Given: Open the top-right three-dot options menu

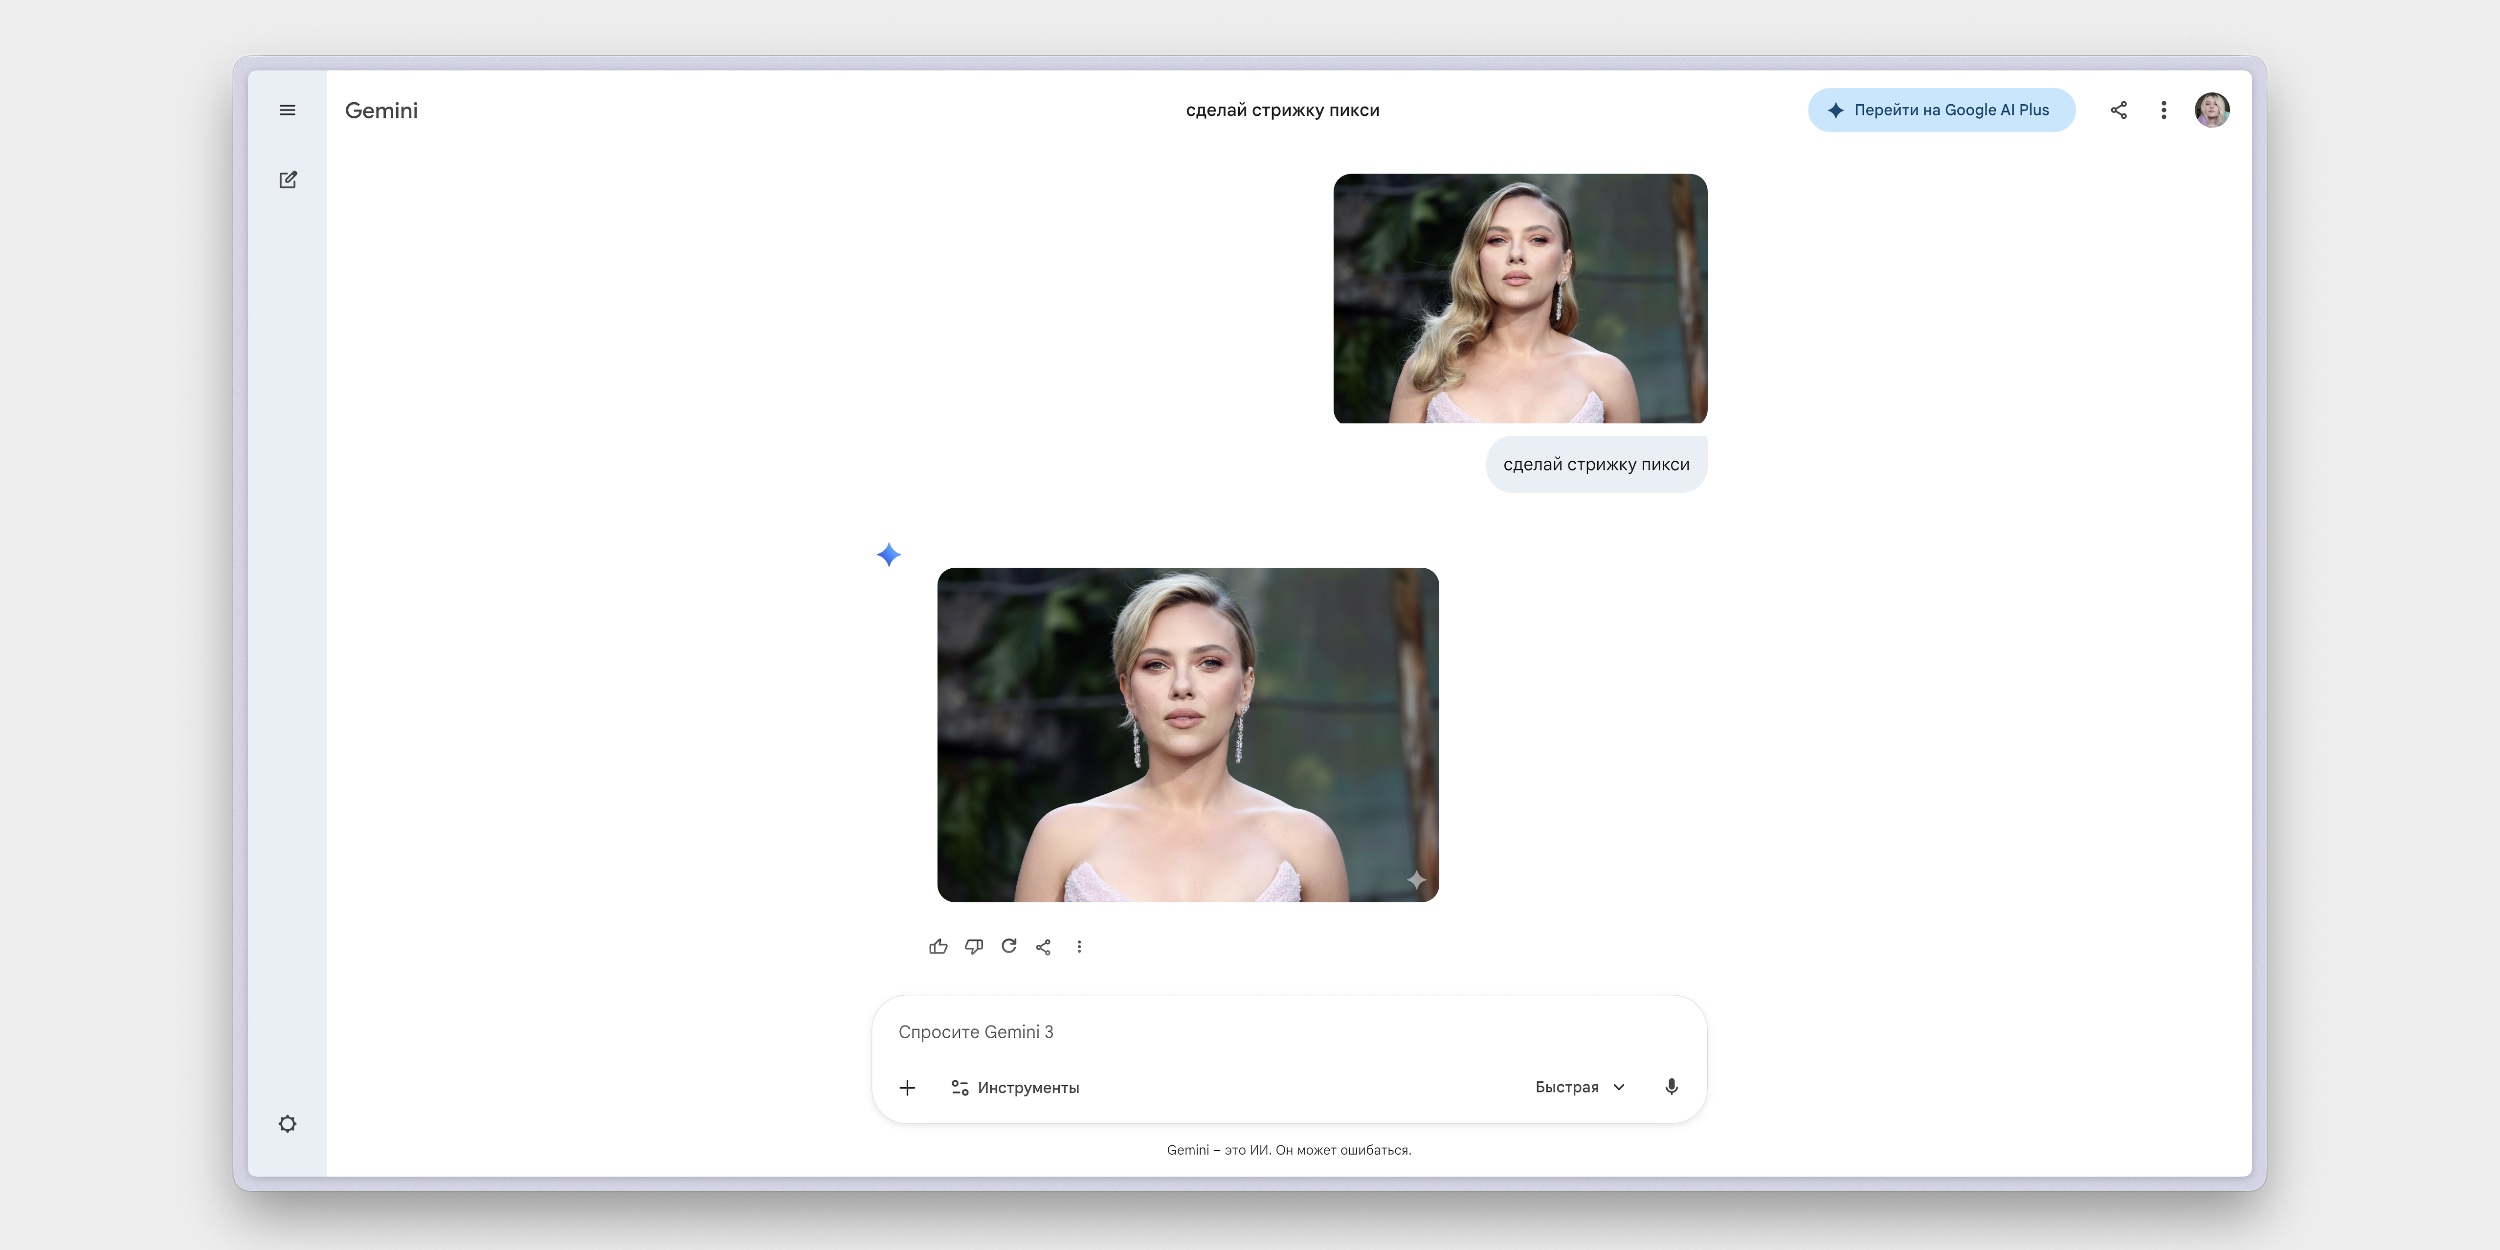Looking at the screenshot, I should tap(2163, 110).
